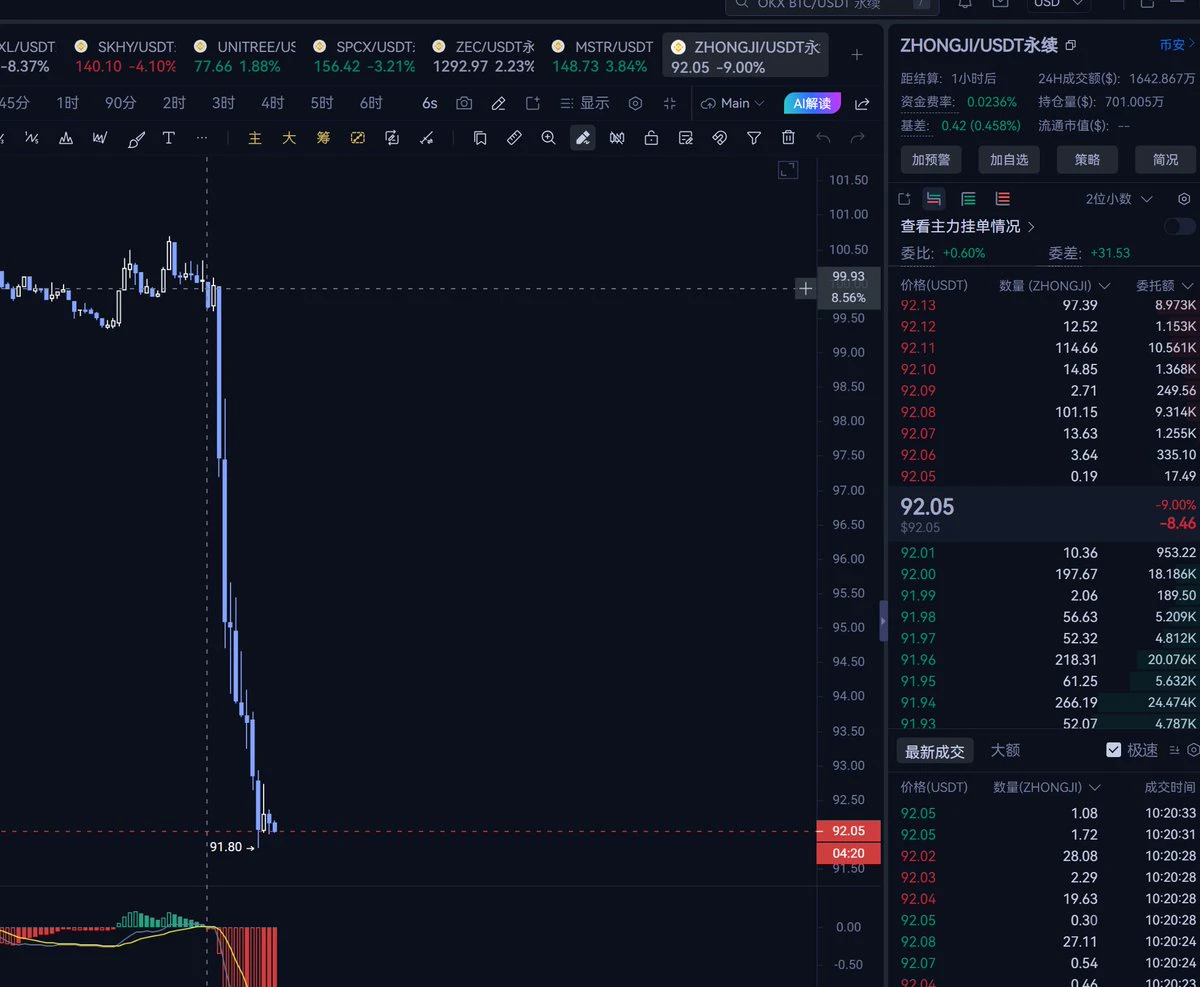Share the chart via the share icon
This screenshot has height=987, width=1200.
[x=862, y=103]
